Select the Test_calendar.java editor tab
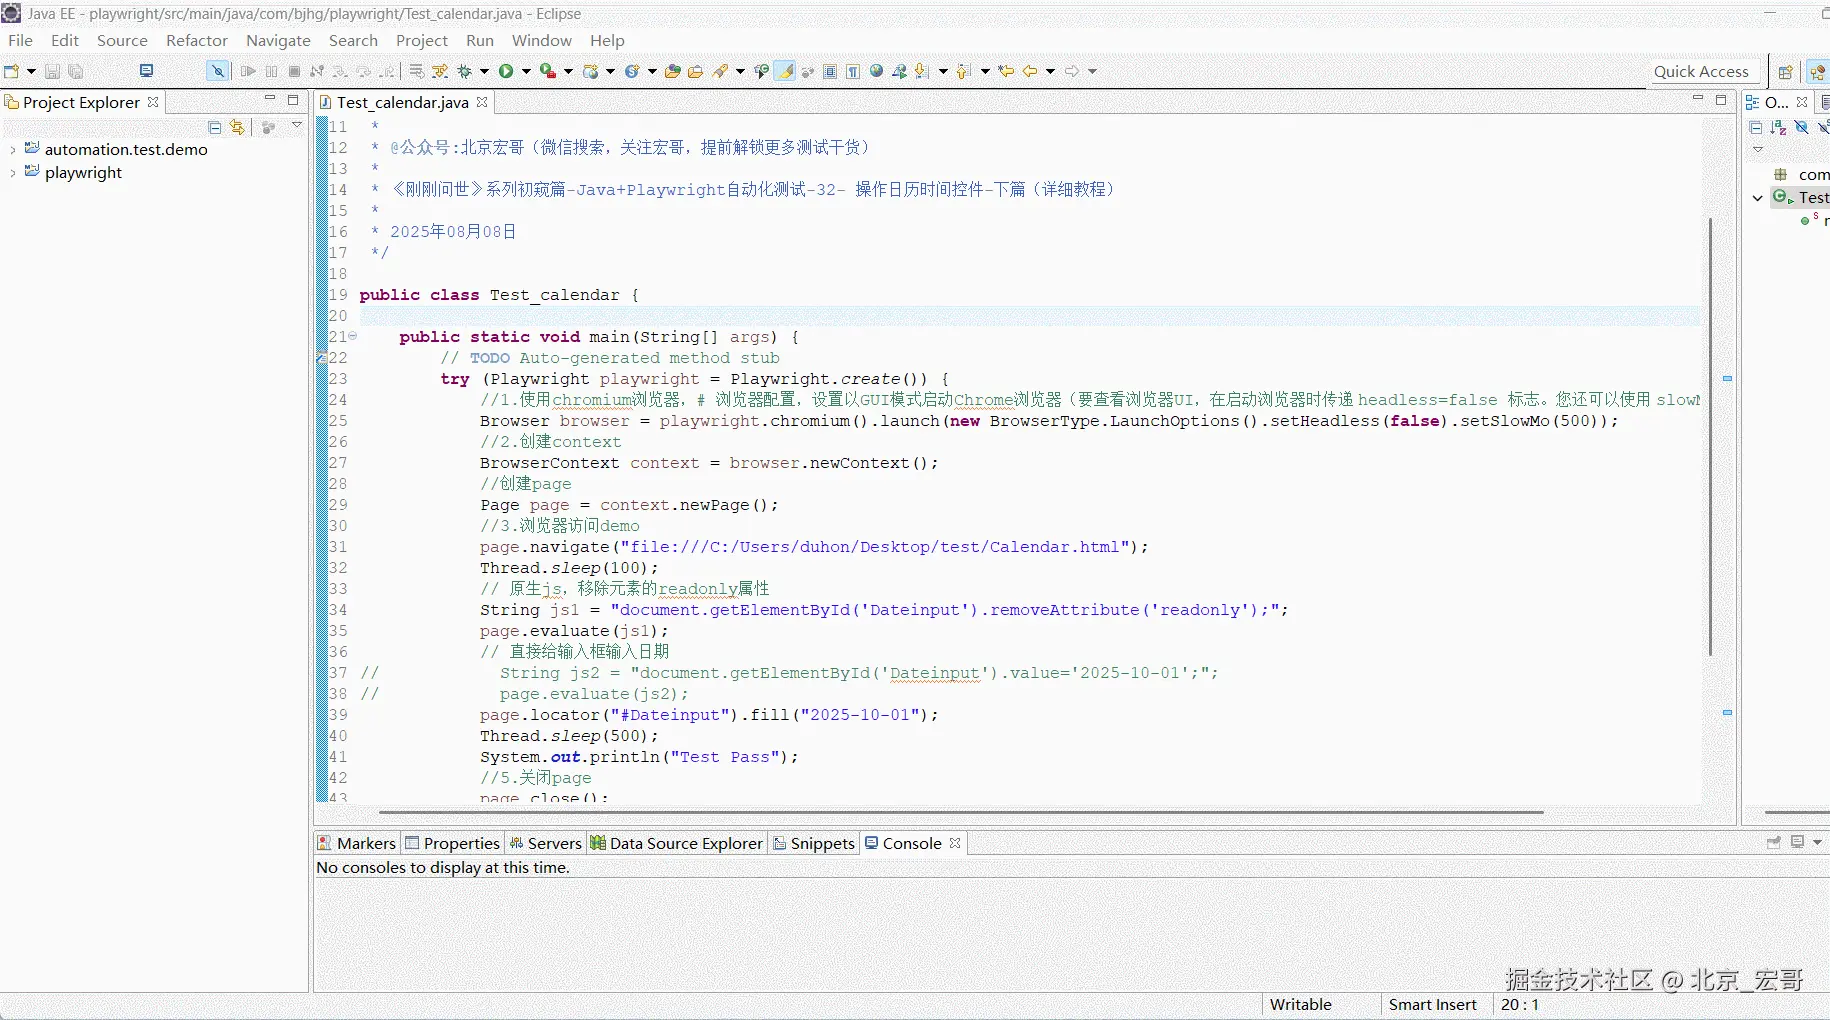This screenshot has width=1830, height=1020. [x=402, y=102]
